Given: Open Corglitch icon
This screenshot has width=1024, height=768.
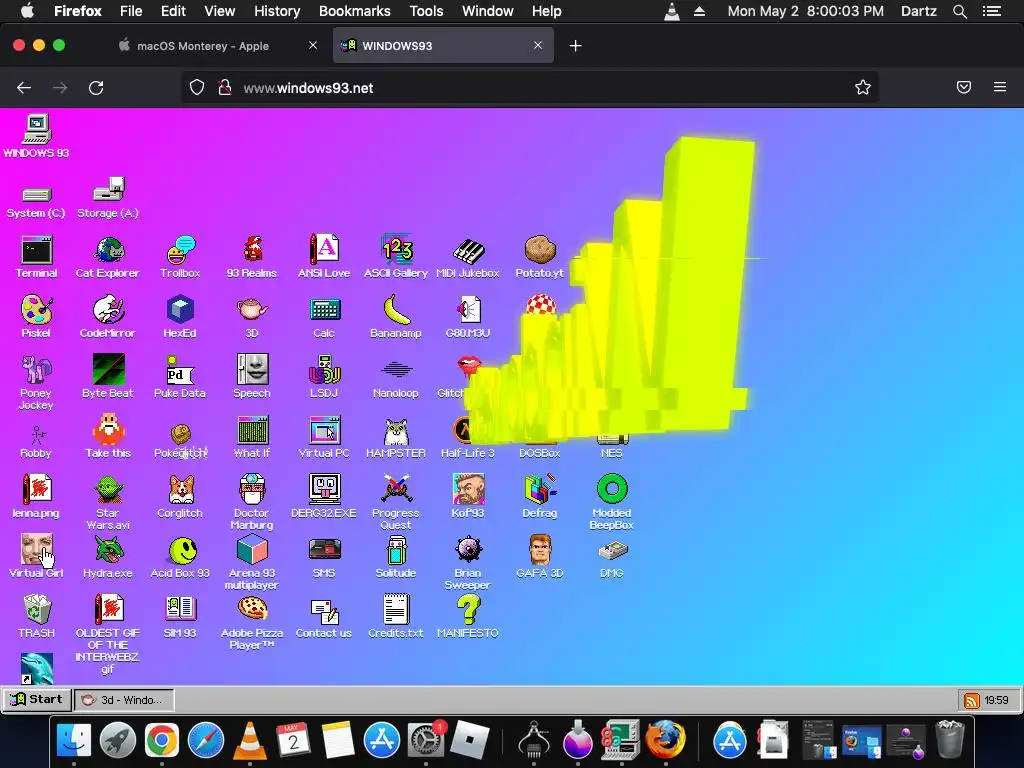Looking at the screenshot, I should click(180, 496).
